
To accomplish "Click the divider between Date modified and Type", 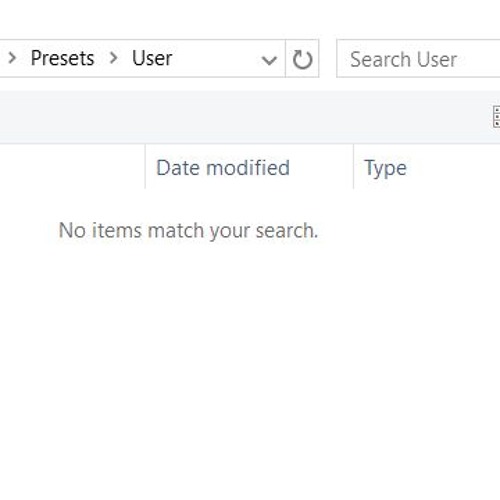I will point(353,167).
